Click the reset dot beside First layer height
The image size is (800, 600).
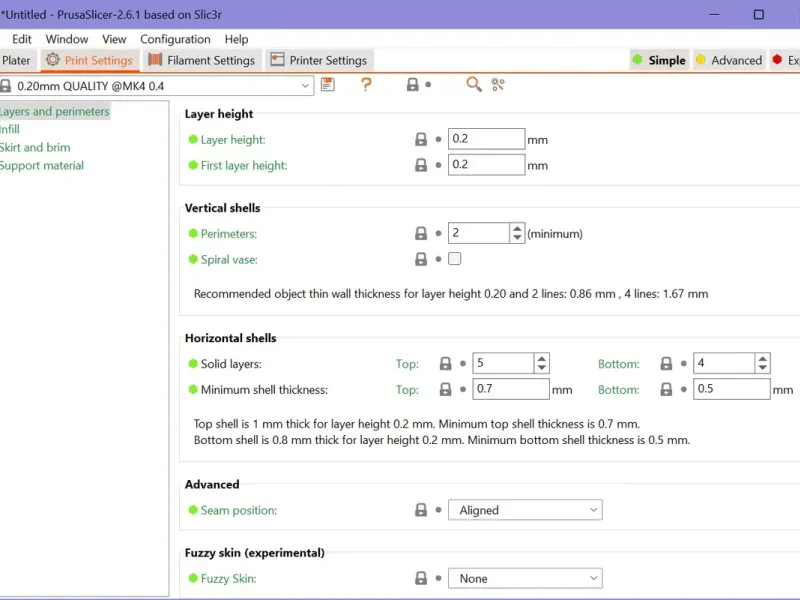pyautogui.click(x=438, y=165)
